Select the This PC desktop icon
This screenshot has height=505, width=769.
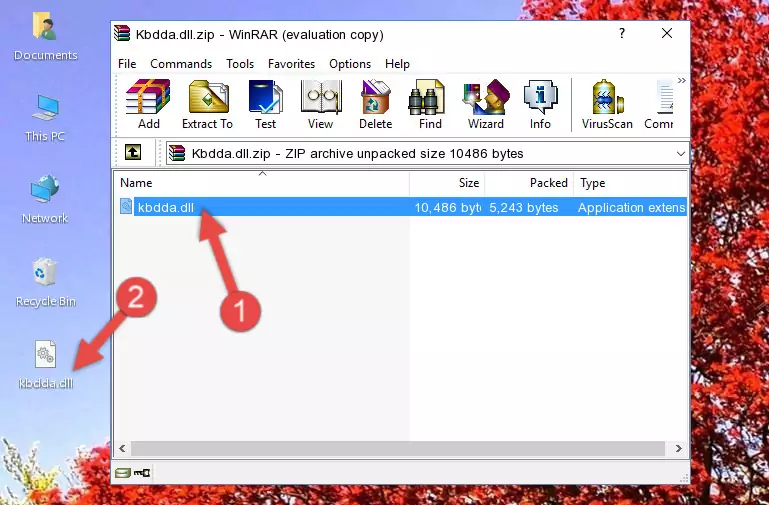click(45, 119)
